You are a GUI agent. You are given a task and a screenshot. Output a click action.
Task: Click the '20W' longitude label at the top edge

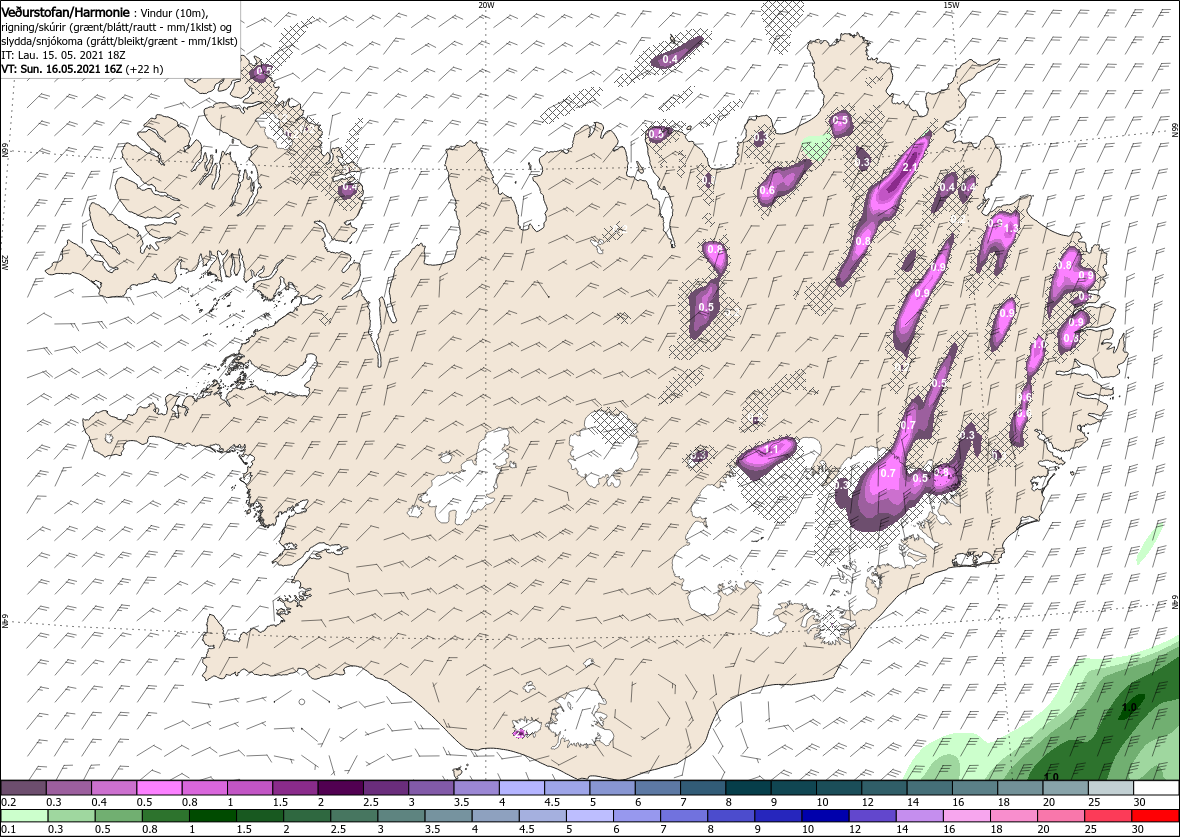click(x=487, y=5)
